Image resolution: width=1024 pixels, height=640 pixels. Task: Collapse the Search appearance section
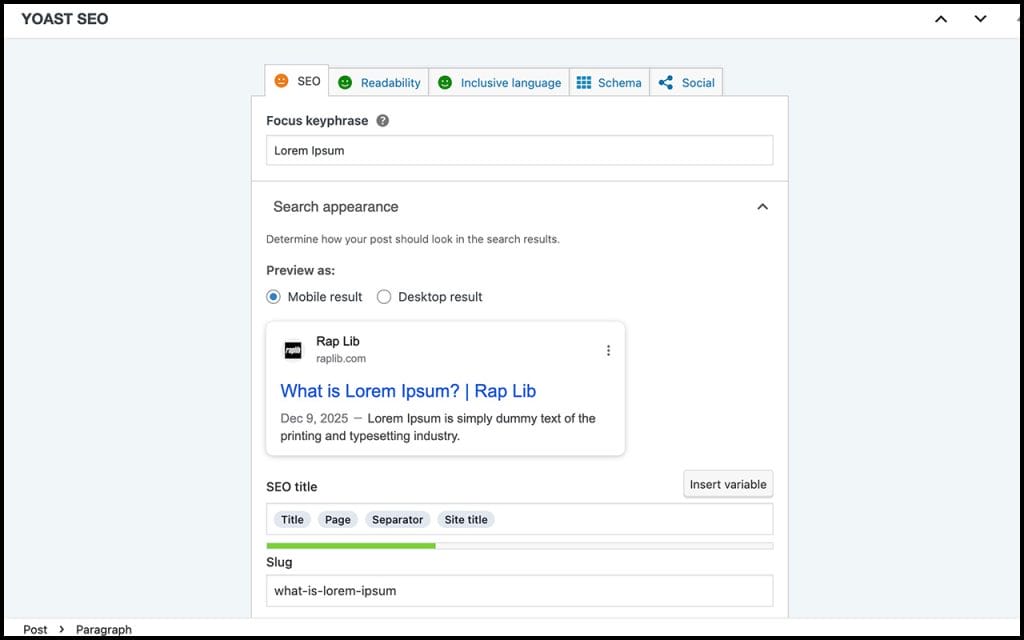[763, 206]
